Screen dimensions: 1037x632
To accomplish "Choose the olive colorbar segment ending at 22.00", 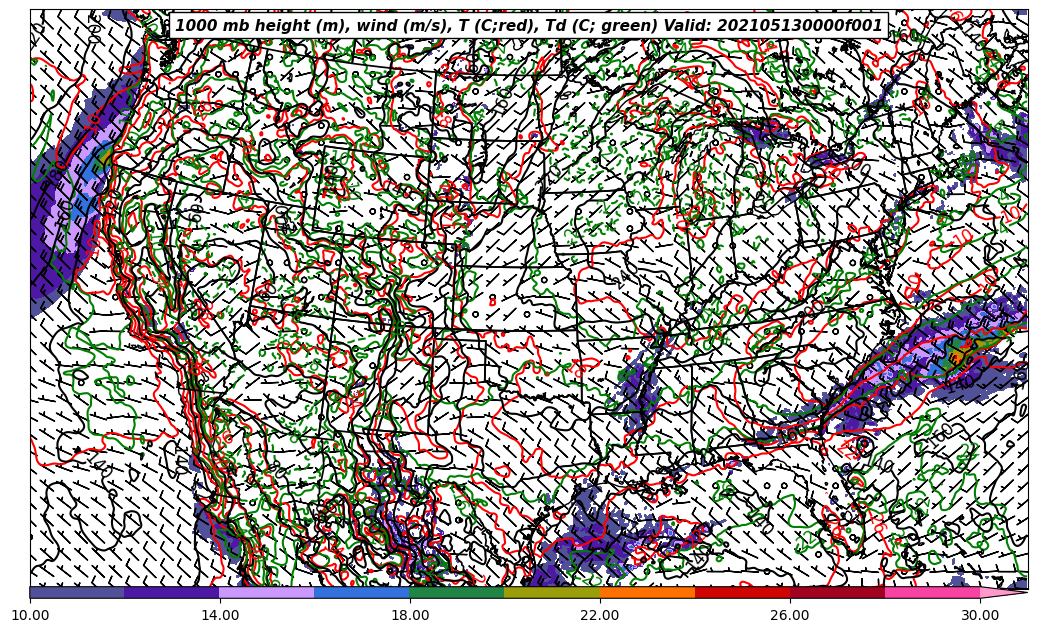I will 552,592.
